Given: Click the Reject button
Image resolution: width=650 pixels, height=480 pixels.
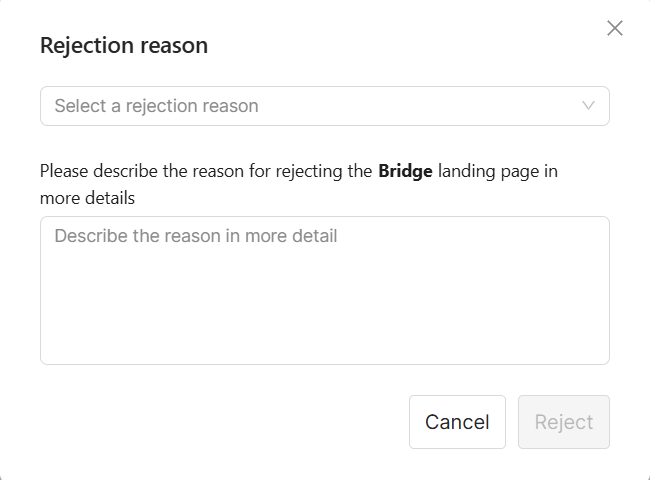Looking at the screenshot, I should pyautogui.click(x=564, y=422).
